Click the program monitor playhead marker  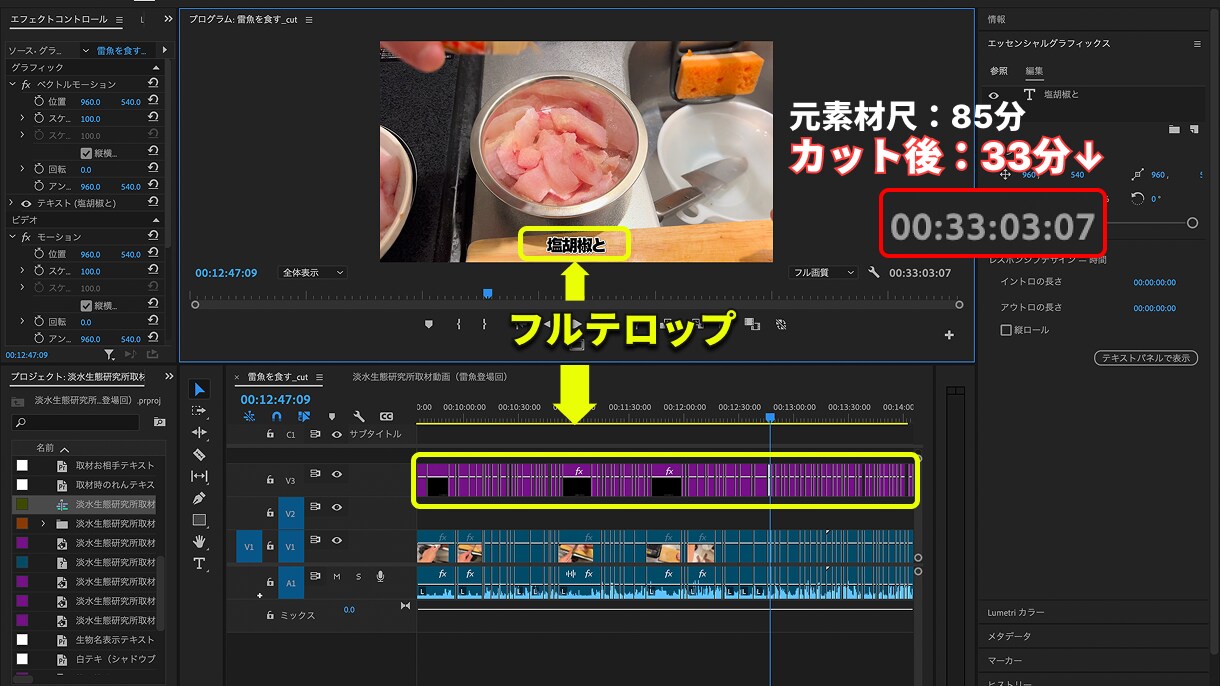(x=488, y=293)
